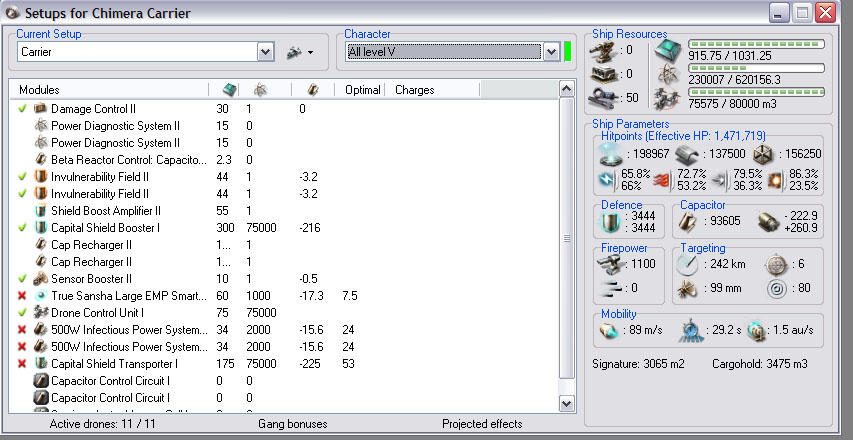Sort by the powergrid column header icon

point(261,90)
